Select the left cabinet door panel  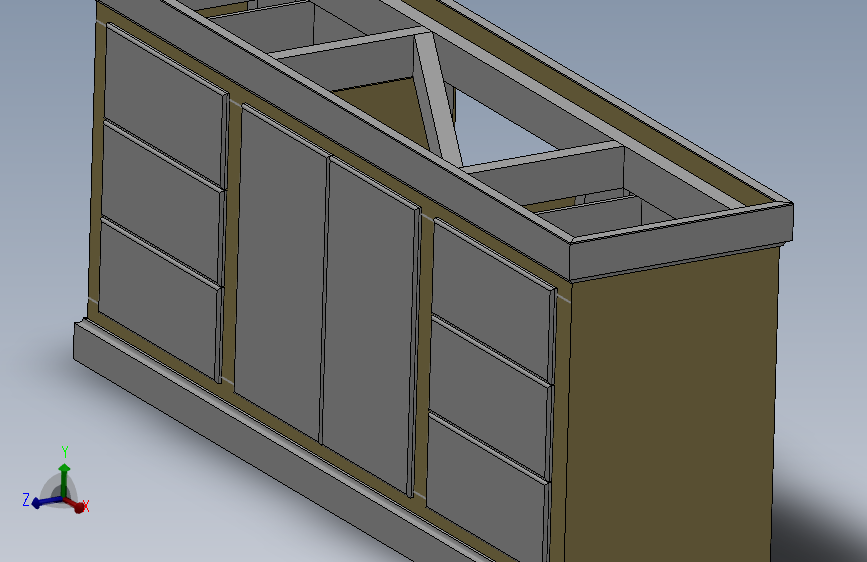pyautogui.click(x=281, y=274)
